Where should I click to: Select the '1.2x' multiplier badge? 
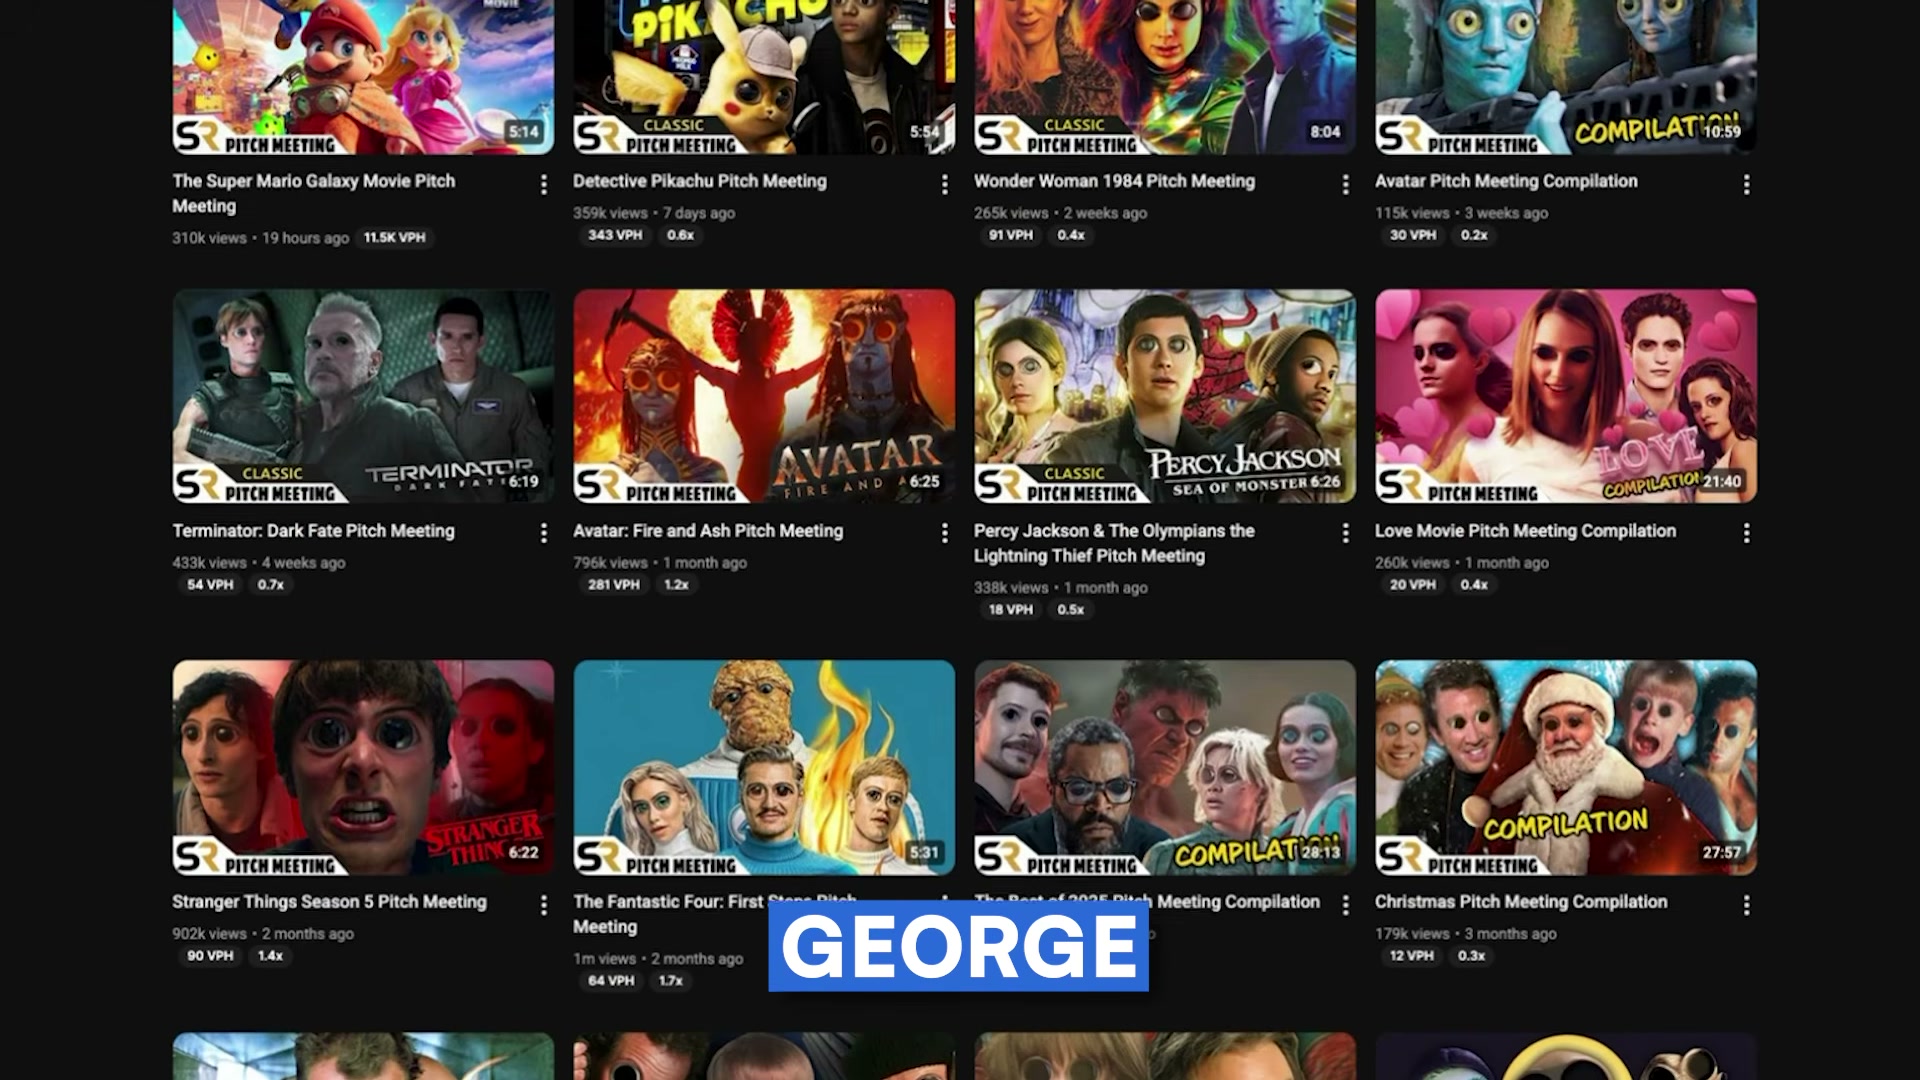pos(677,585)
